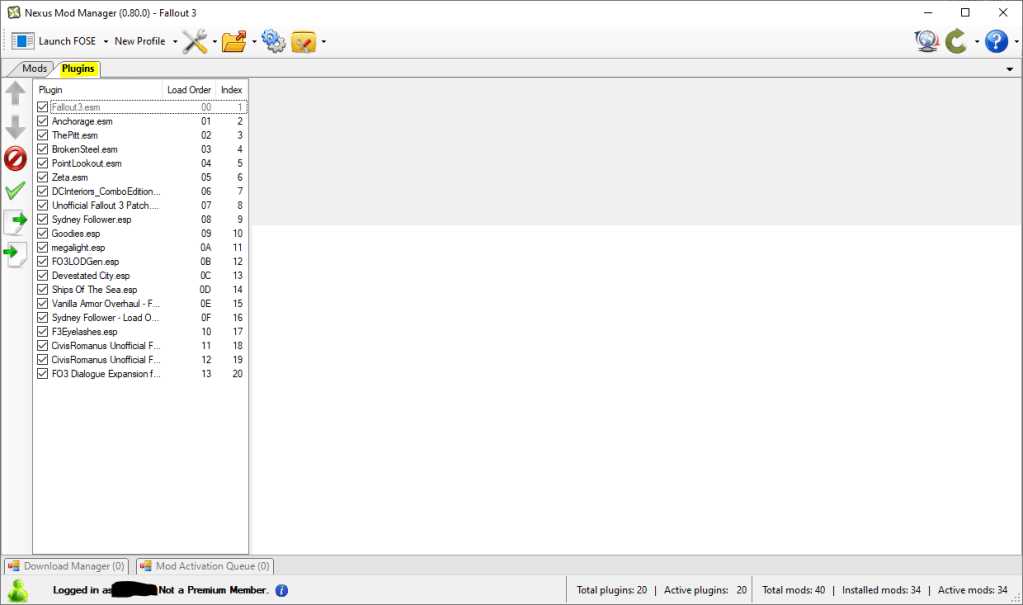This screenshot has height=605, width=1023.
Task: Disable the F3Eyelashes.esp plugin checkbox
Action: pyautogui.click(x=42, y=331)
